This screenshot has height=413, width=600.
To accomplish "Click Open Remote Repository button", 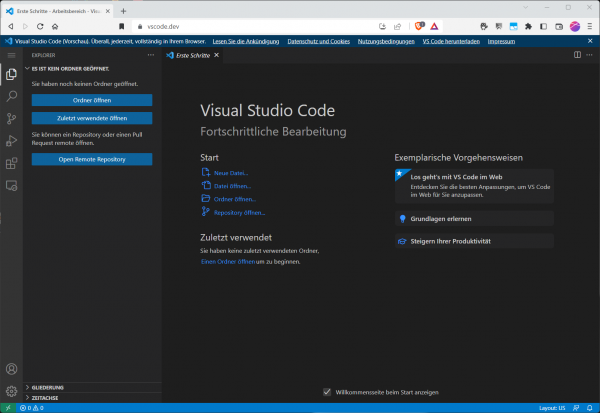I will pos(92,159).
